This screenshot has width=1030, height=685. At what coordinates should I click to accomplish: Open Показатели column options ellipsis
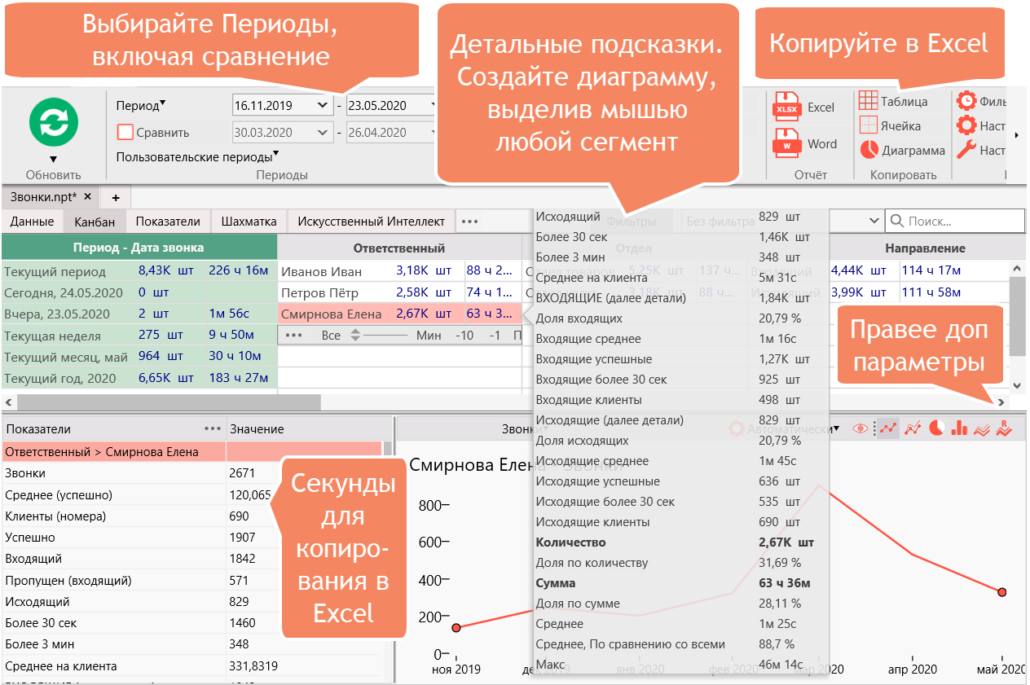212,429
